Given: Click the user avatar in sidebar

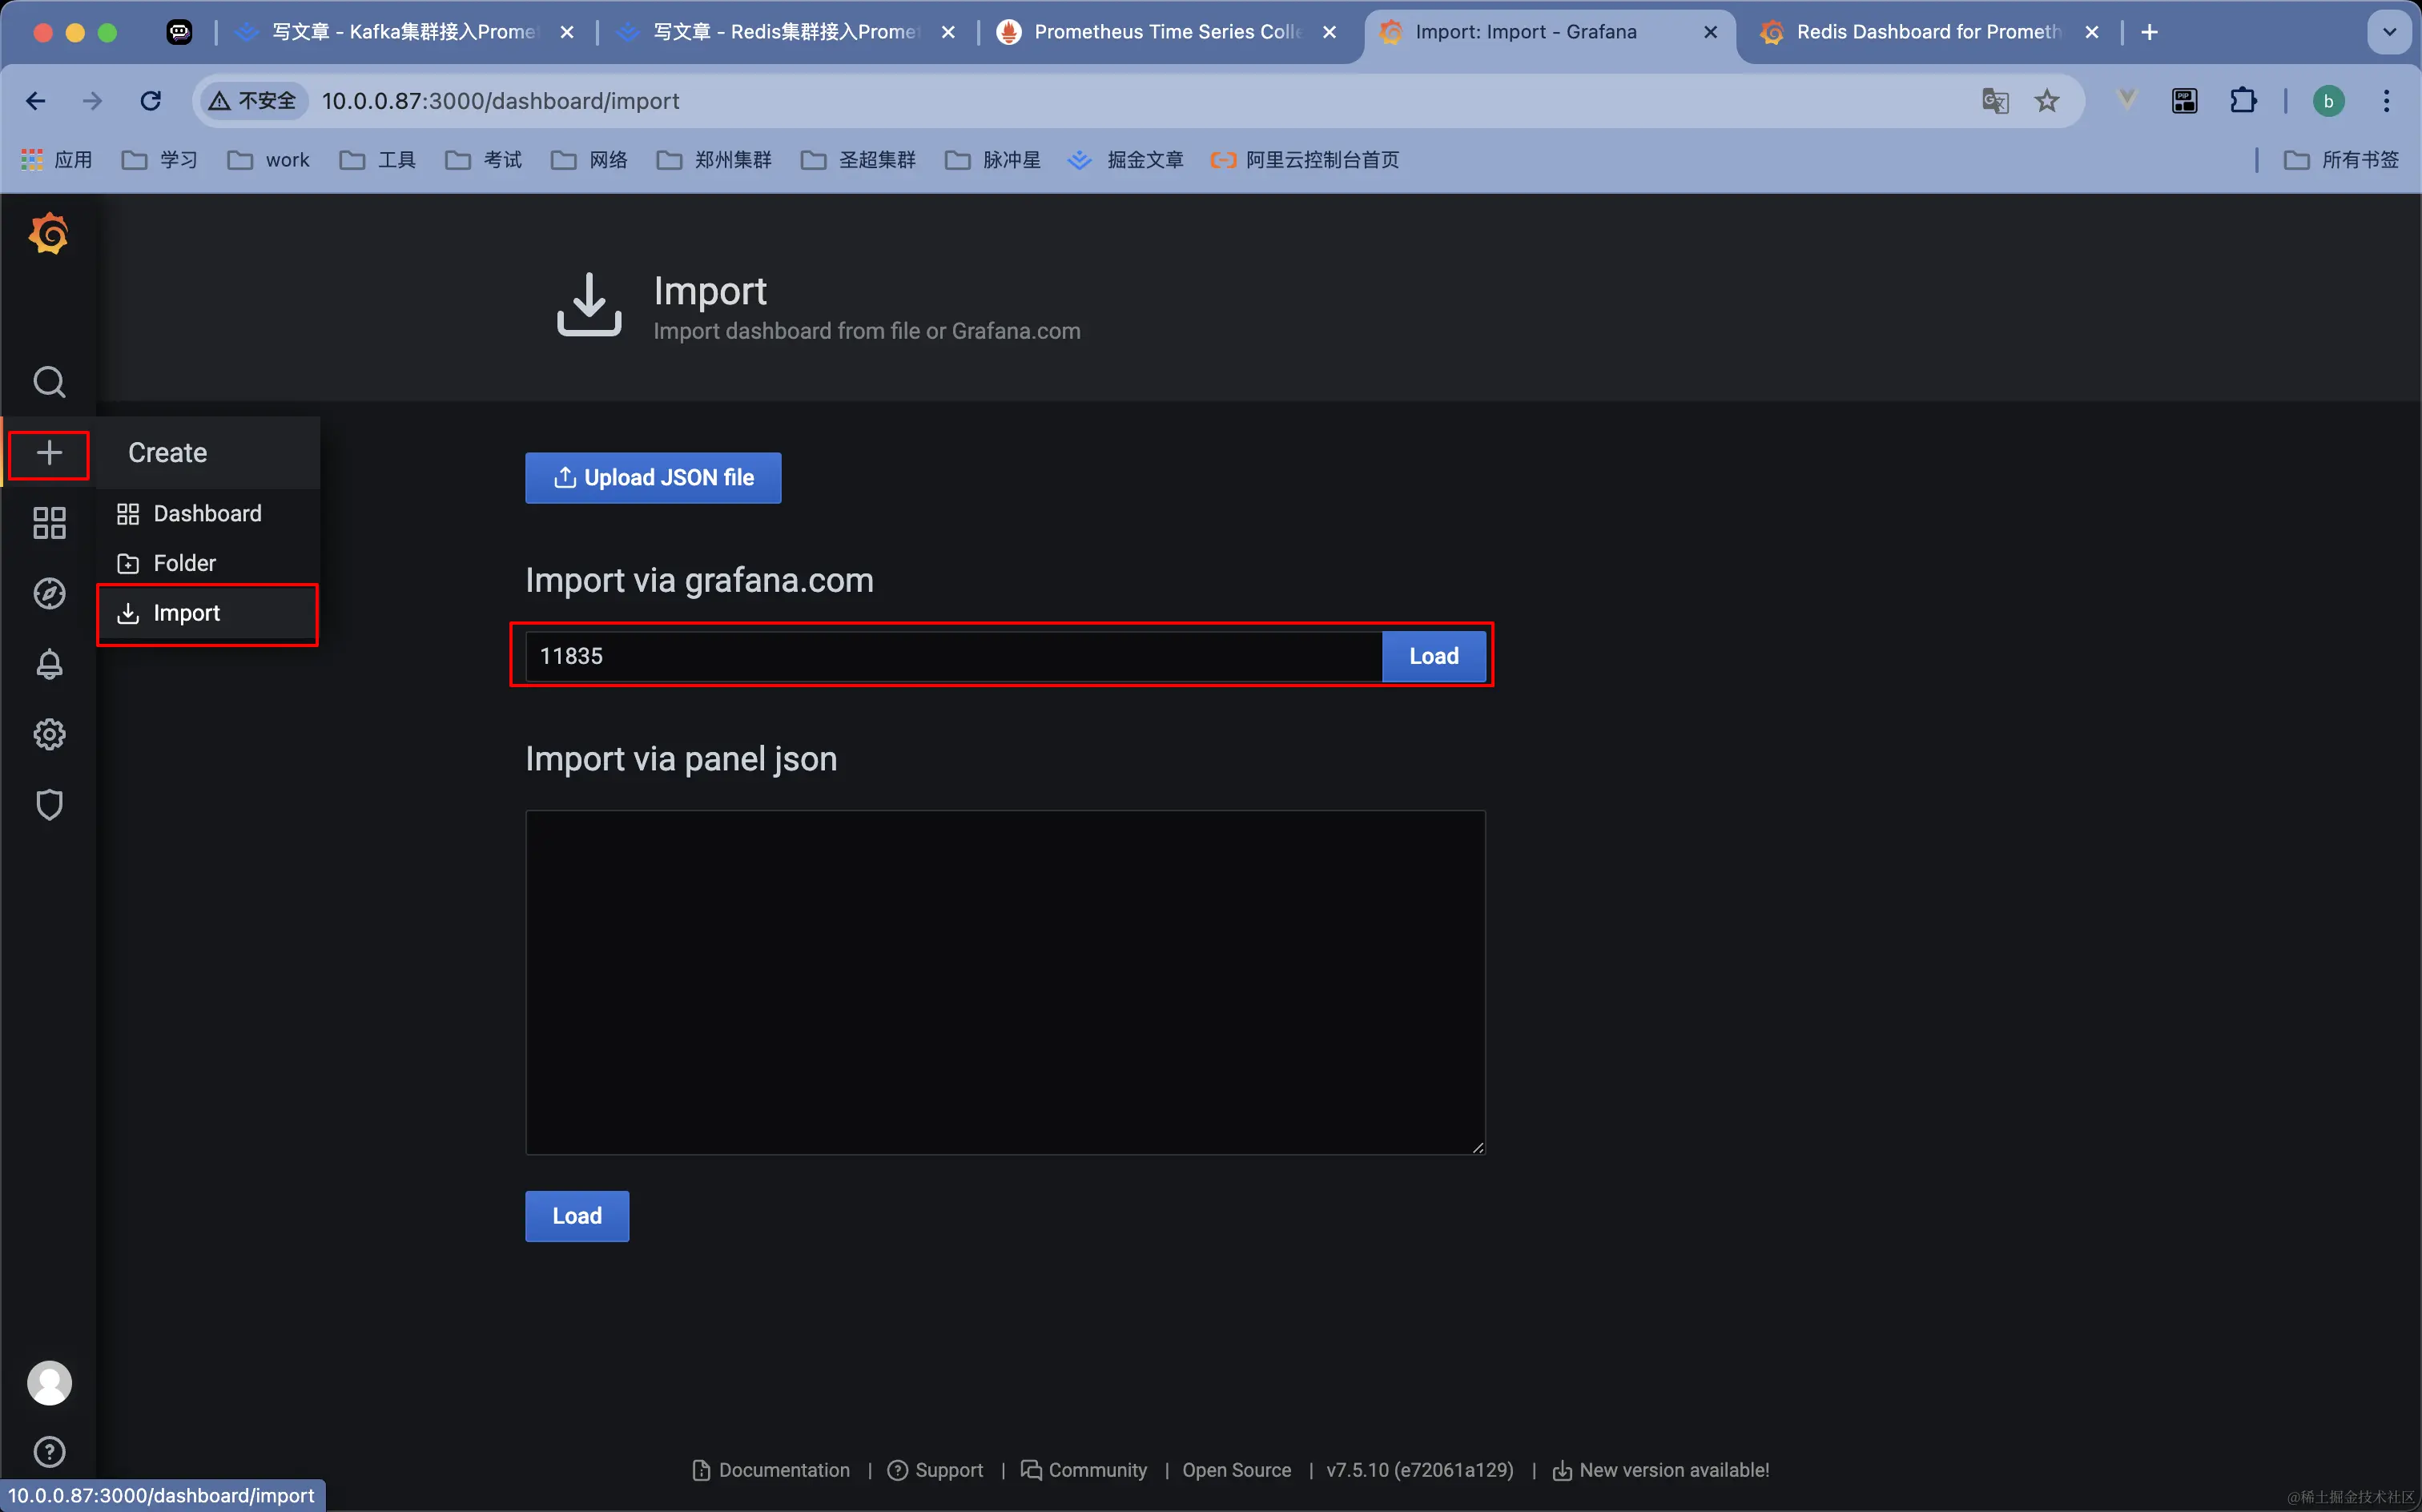Looking at the screenshot, I should tap(49, 1383).
